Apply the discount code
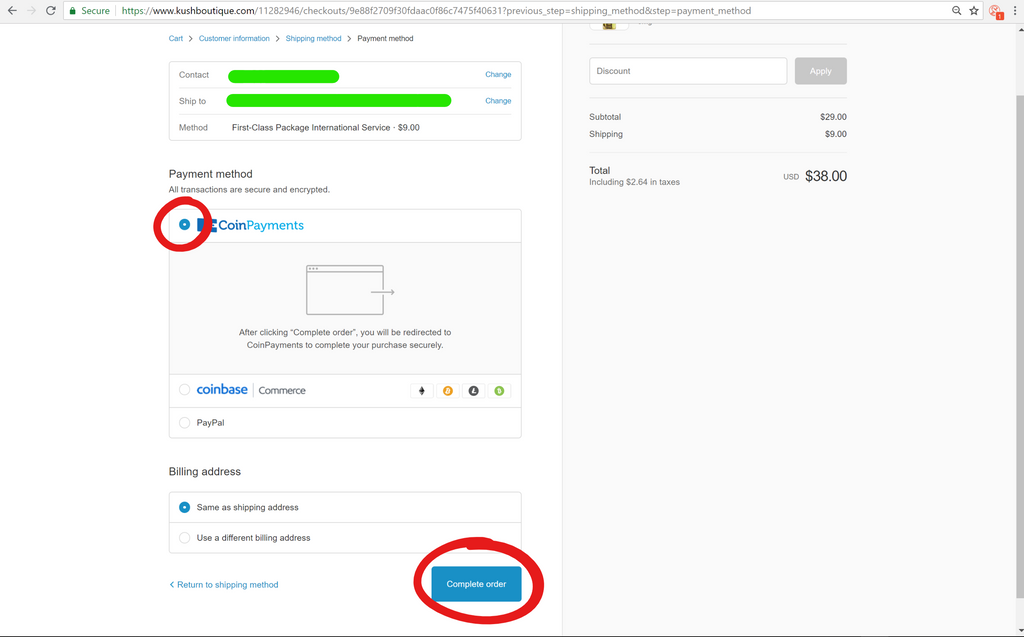This screenshot has height=637, width=1024. tap(820, 71)
